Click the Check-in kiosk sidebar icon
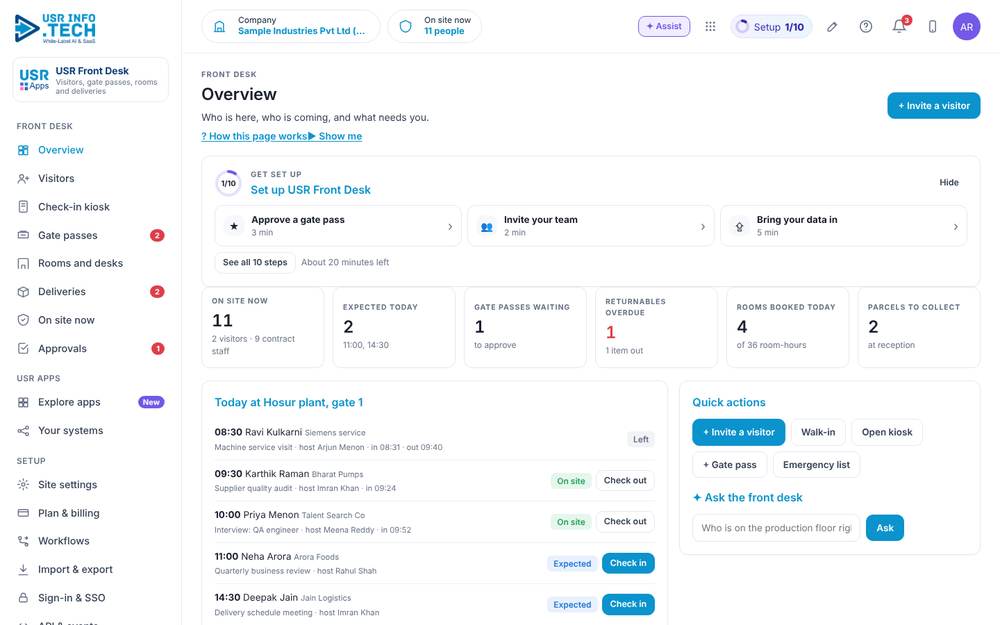Image resolution: width=1000 pixels, height=625 pixels. pos(23,207)
